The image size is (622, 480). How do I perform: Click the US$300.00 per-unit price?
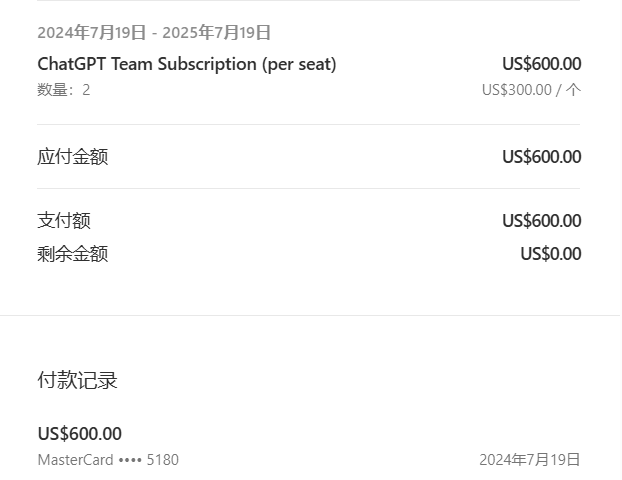pos(516,90)
